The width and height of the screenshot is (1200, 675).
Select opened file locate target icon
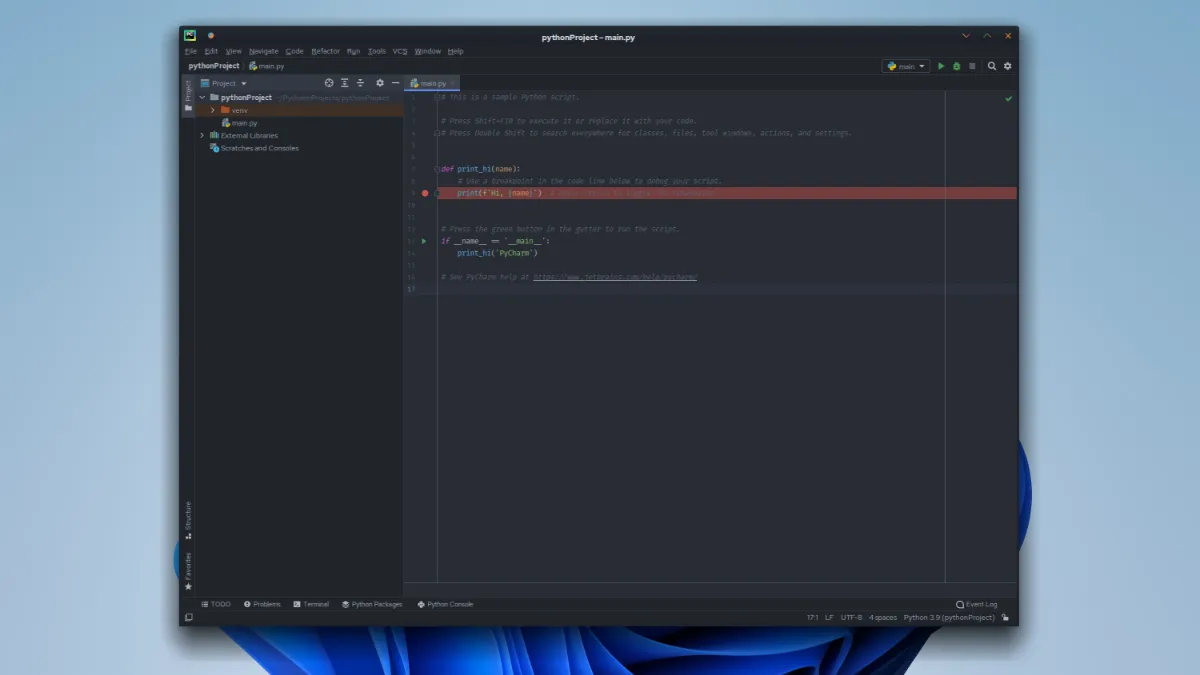tap(329, 83)
